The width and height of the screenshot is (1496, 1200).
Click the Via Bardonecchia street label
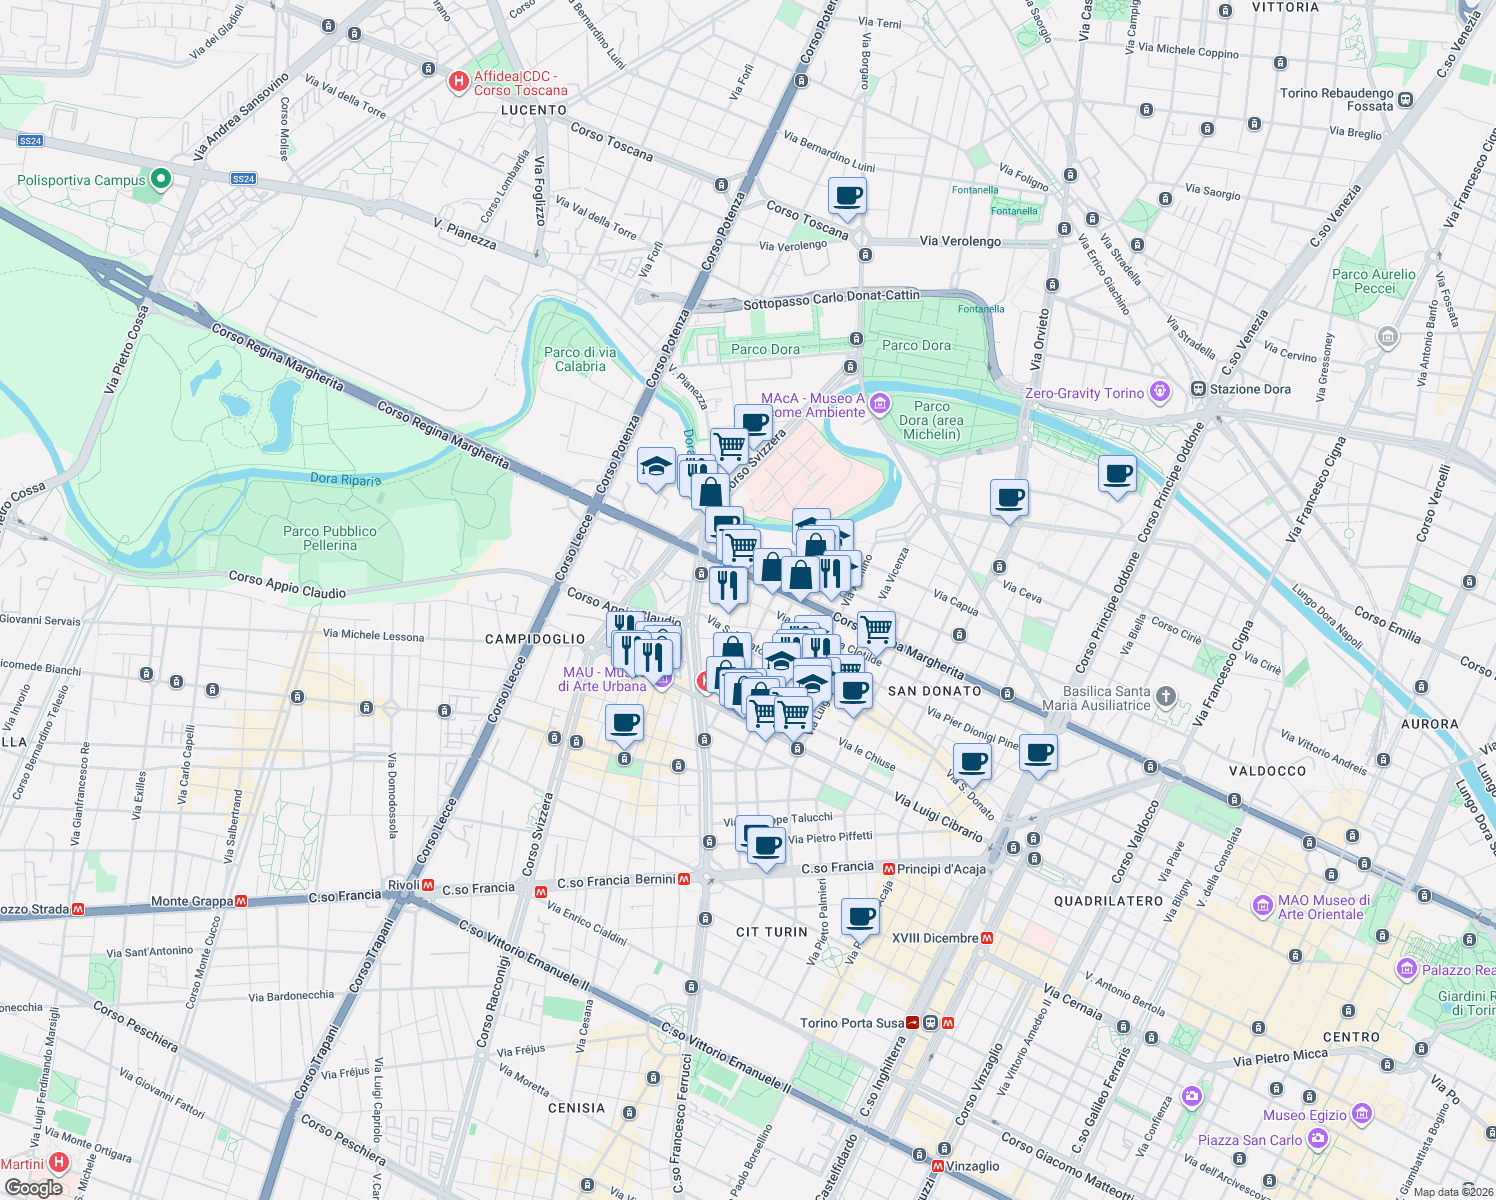coord(291,996)
